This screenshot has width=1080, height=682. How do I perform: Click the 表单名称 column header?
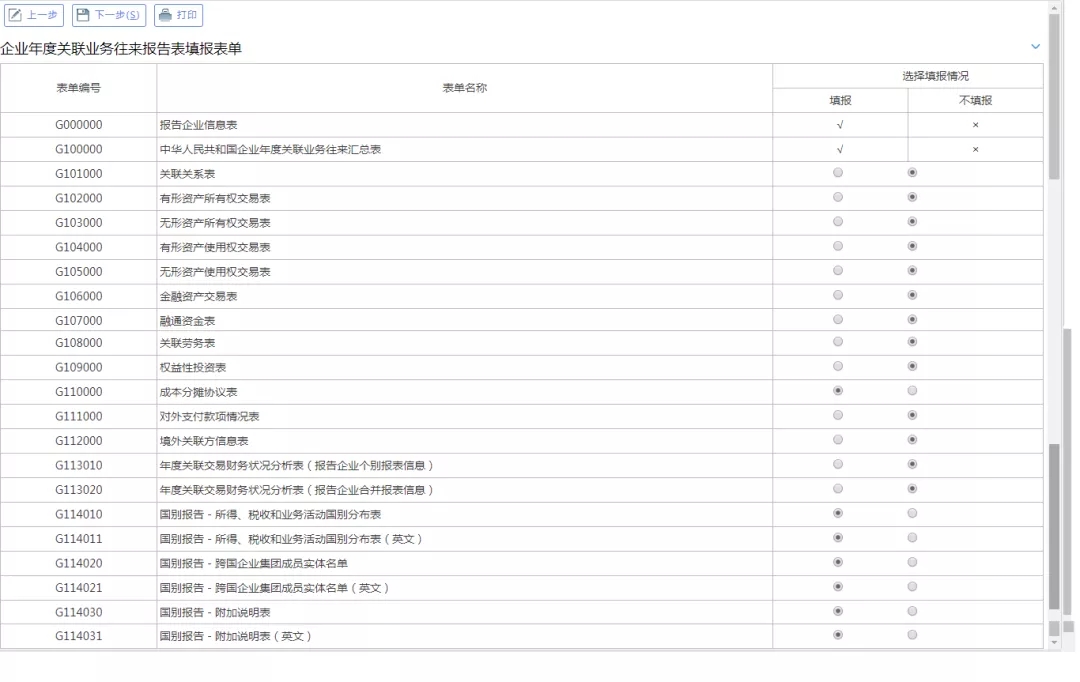coord(464,88)
